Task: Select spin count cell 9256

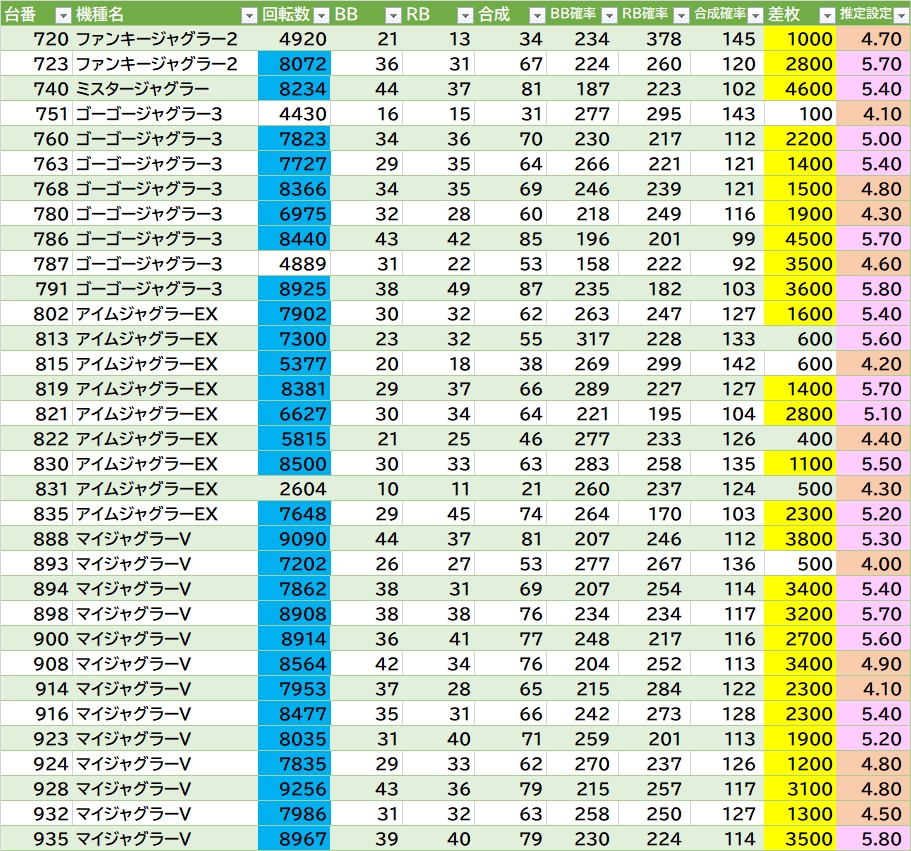Action: (295, 788)
